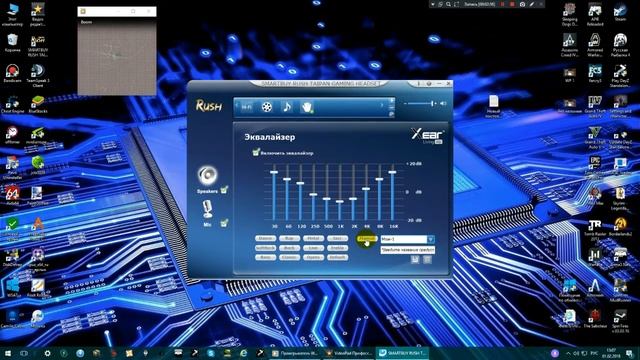Viewport: 640px width, 360px height.
Task: Open the Armored Warfare desktop icon
Action: click(x=595, y=46)
